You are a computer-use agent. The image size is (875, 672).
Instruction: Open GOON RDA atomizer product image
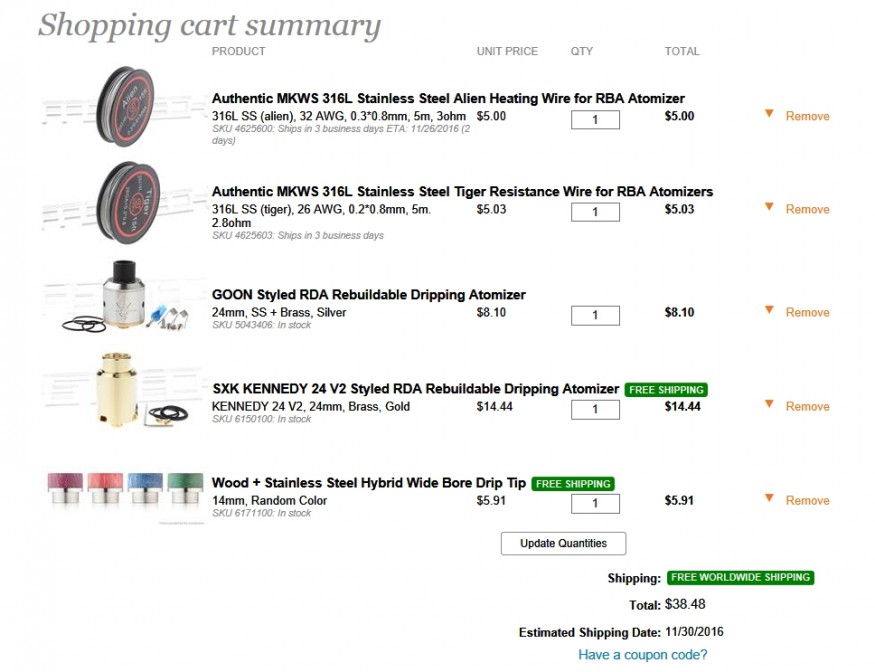click(x=125, y=298)
